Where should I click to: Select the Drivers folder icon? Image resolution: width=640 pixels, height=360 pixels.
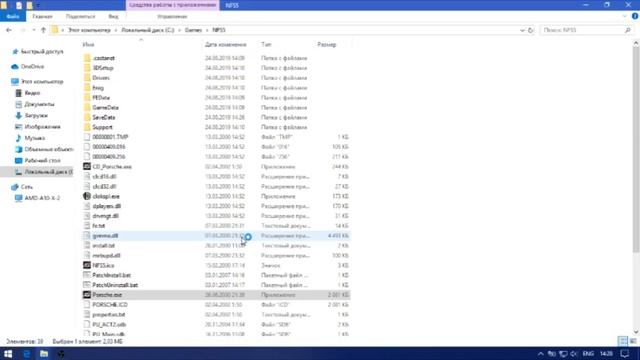pyautogui.click(x=87, y=78)
